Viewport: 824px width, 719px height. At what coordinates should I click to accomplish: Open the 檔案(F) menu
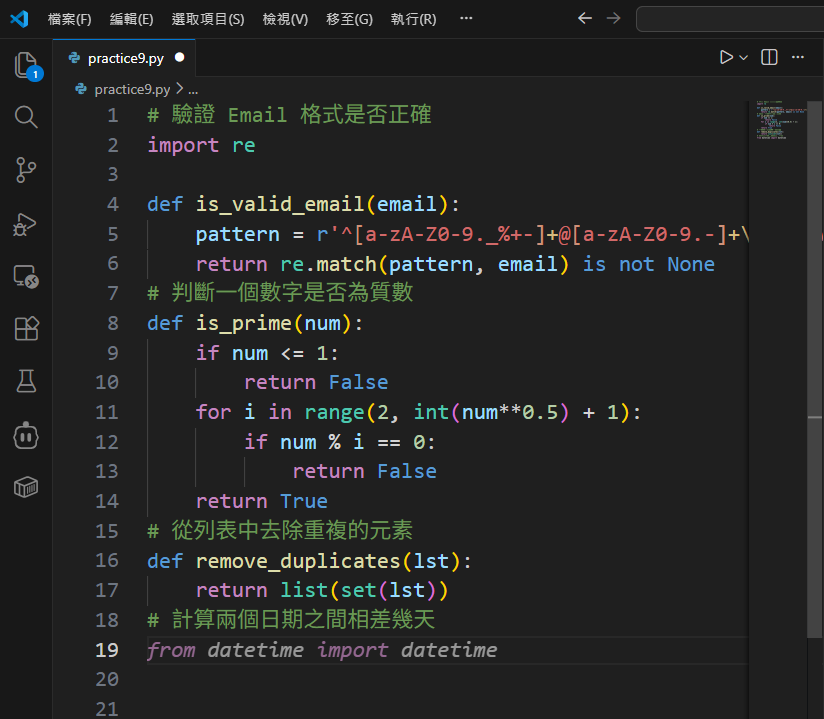point(70,19)
